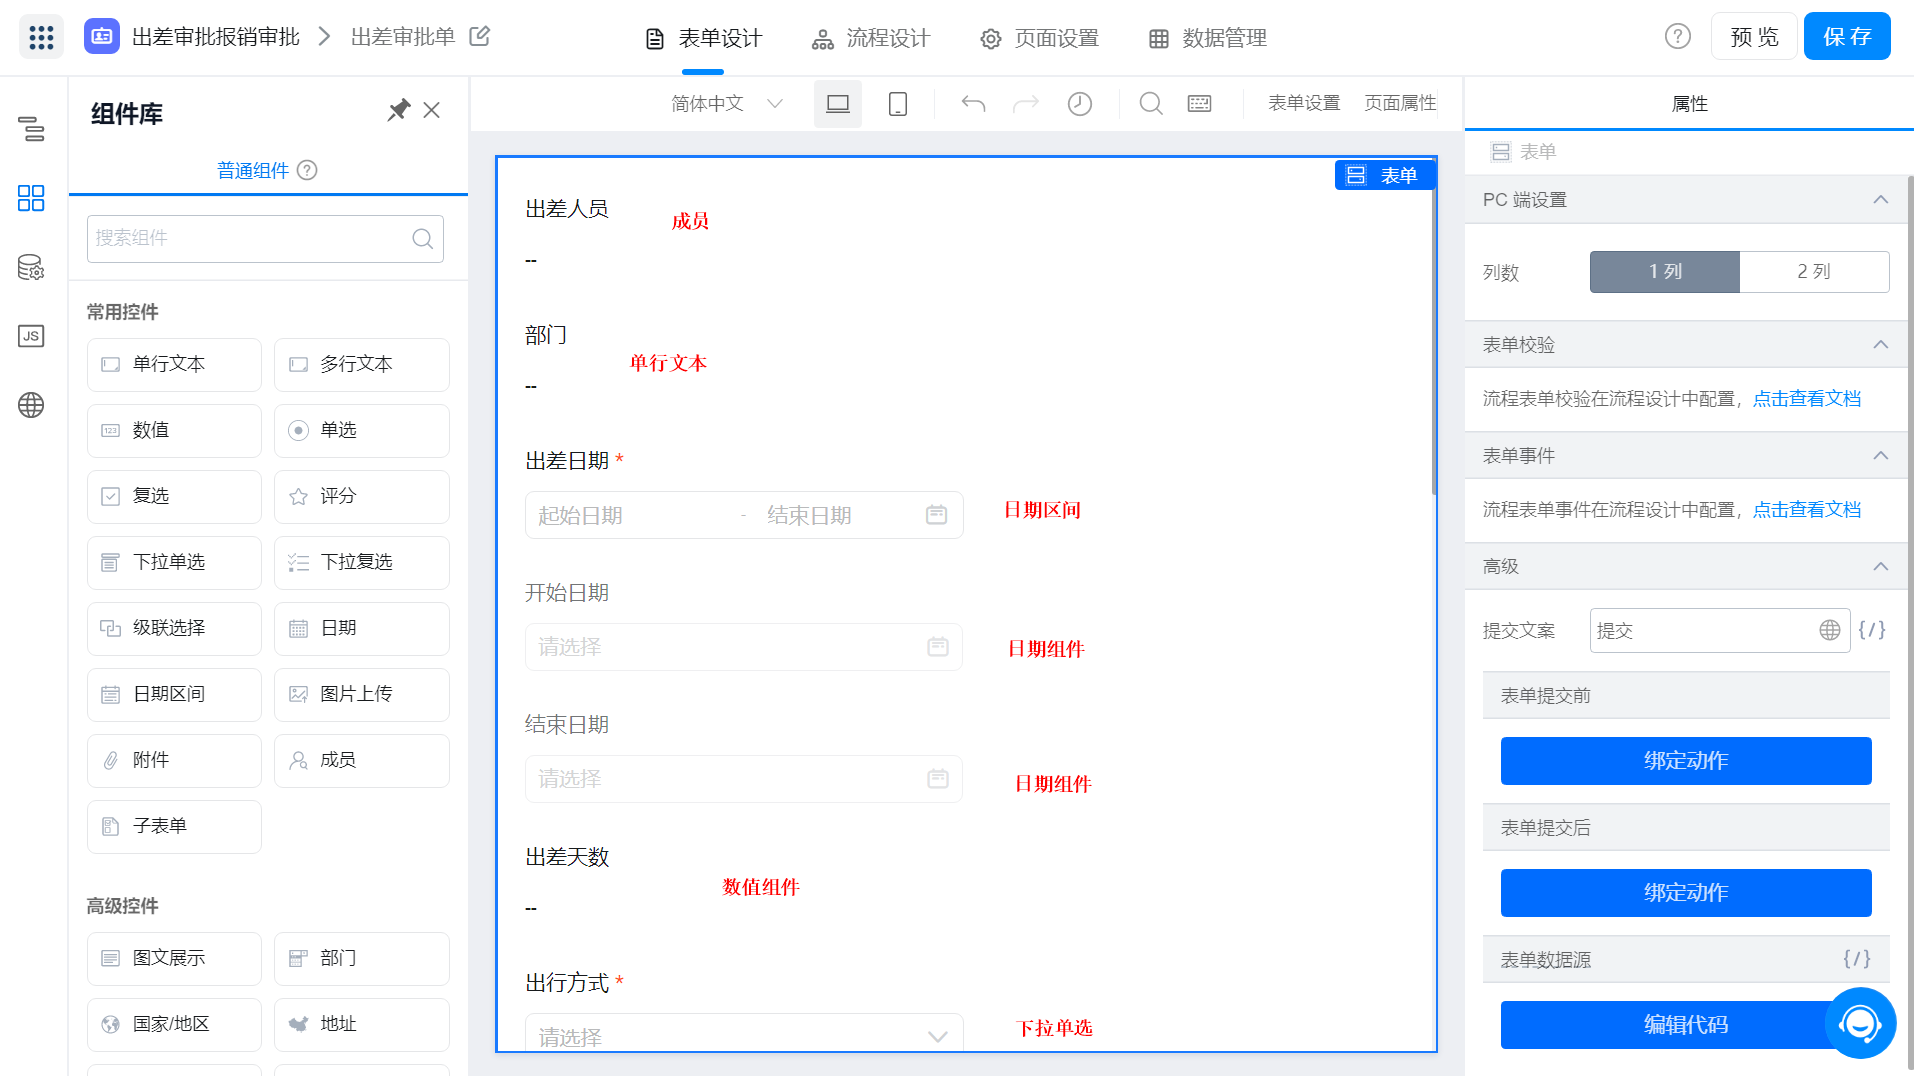
Task: Switch to the 数据管理 tab
Action: click(x=1208, y=38)
